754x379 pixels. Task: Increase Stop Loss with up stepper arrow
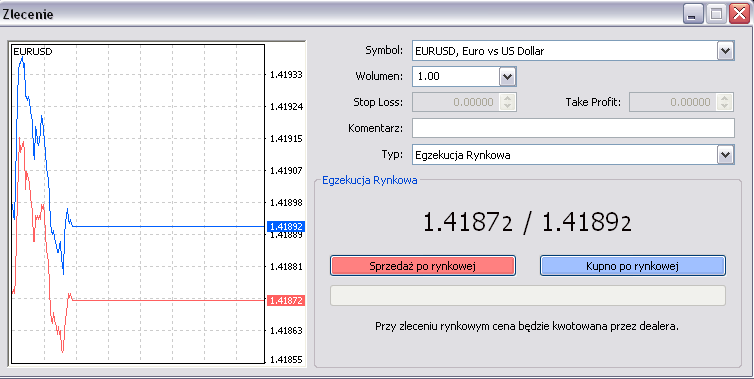click(x=508, y=98)
